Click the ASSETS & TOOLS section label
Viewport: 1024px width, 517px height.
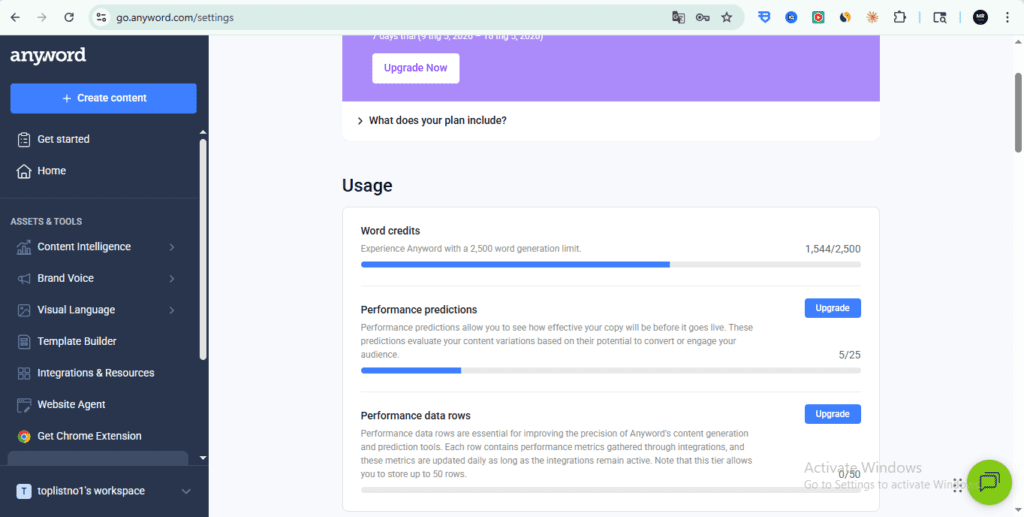point(46,221)
